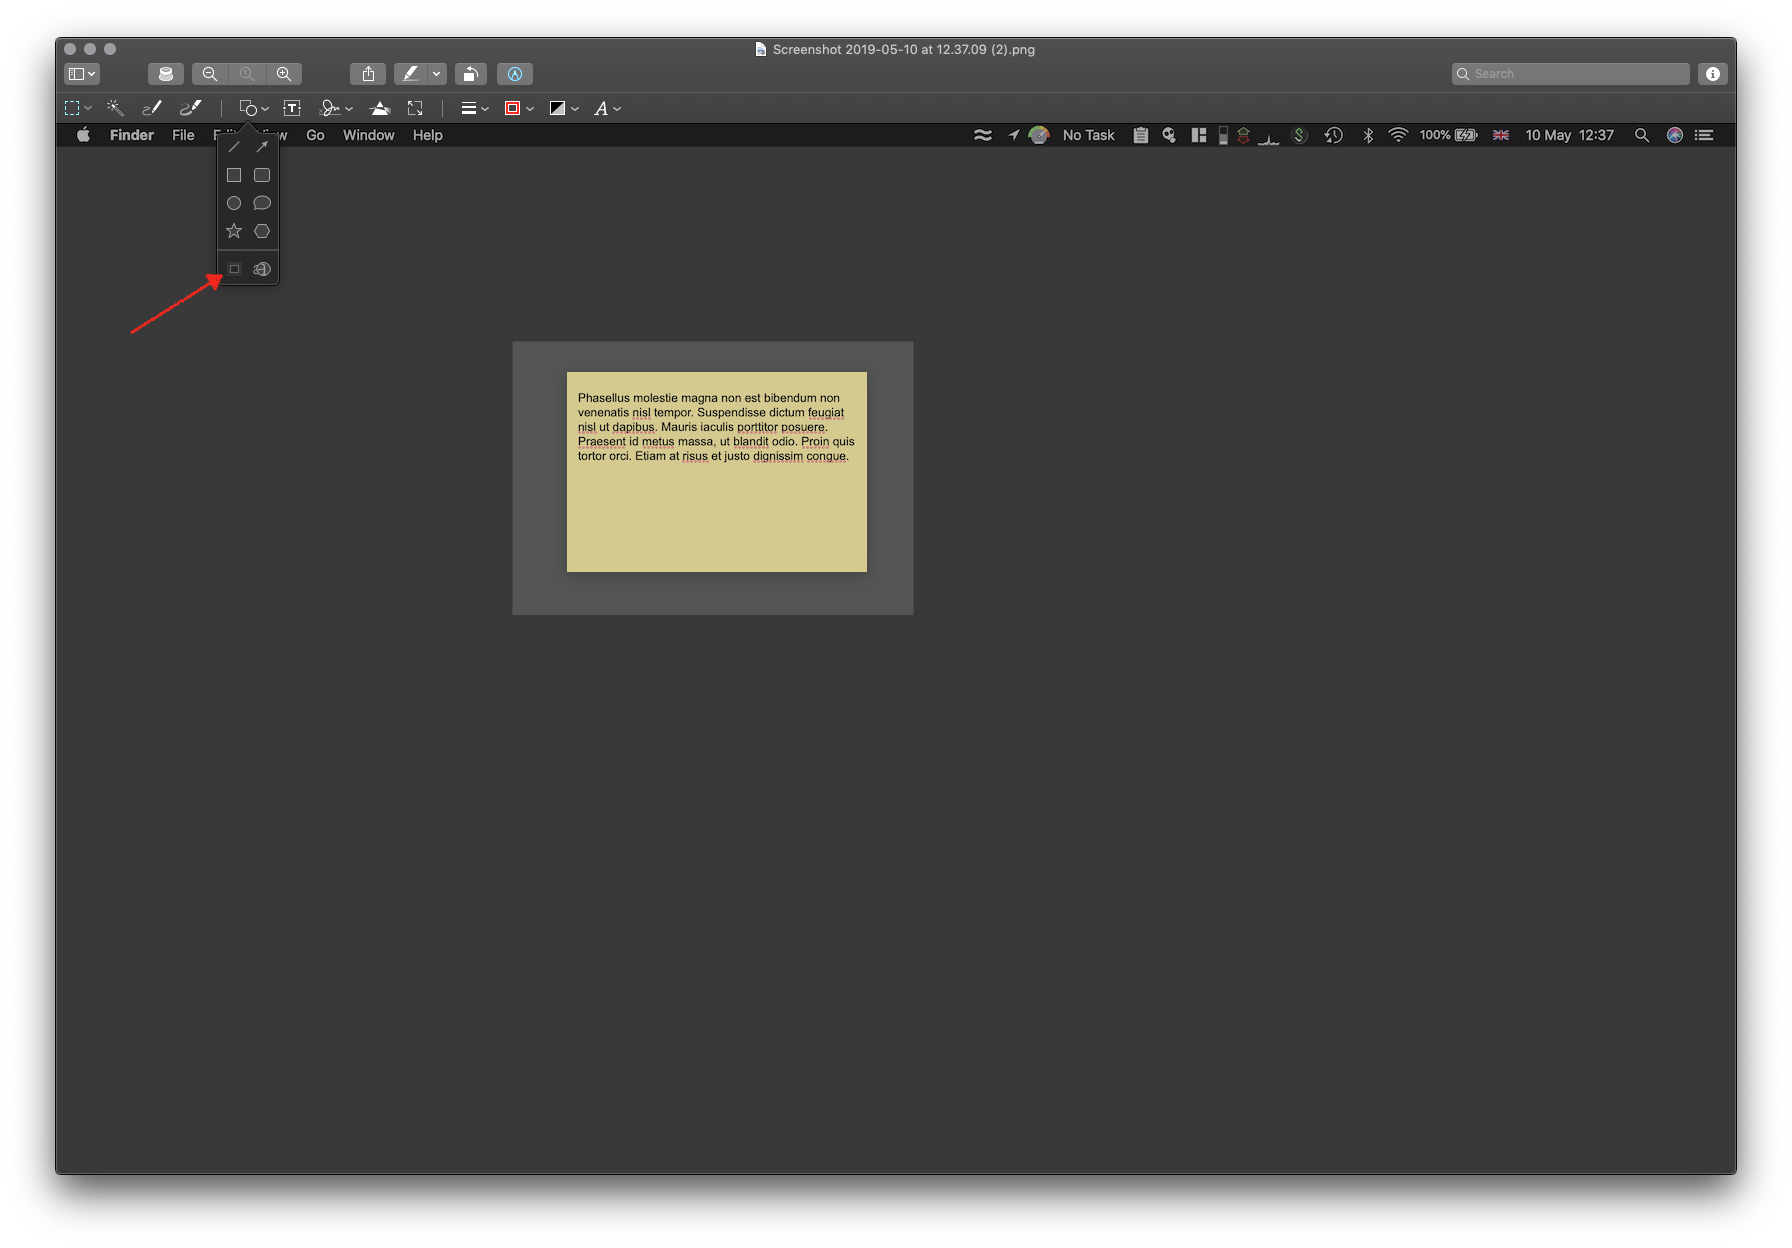The width and height of the screenshot is (1792, 1248).
Task: Zoom in using the plus magnifier button
Action: (x=284, y=74)
